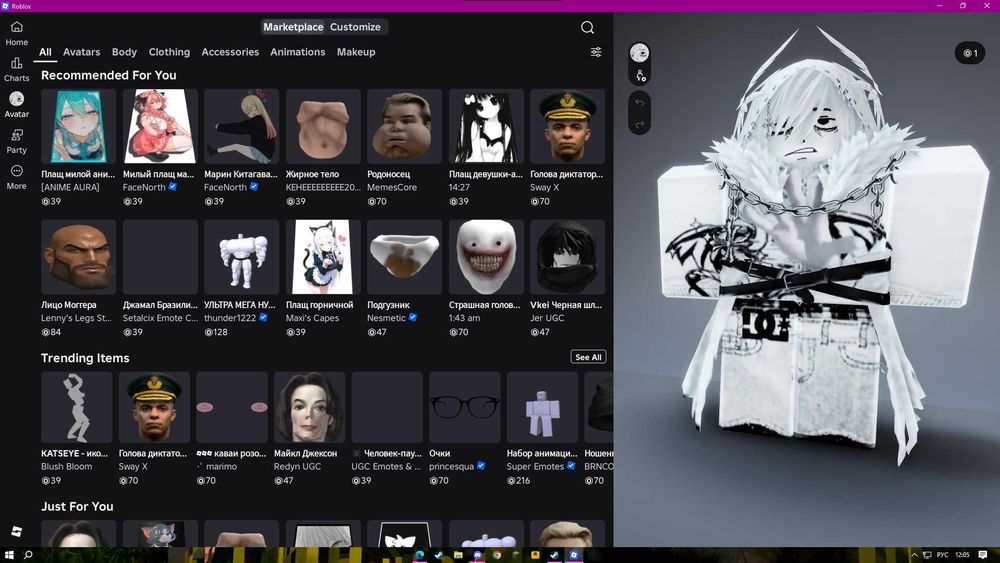Click the Roblox logo in bottom-left corner

17,531
